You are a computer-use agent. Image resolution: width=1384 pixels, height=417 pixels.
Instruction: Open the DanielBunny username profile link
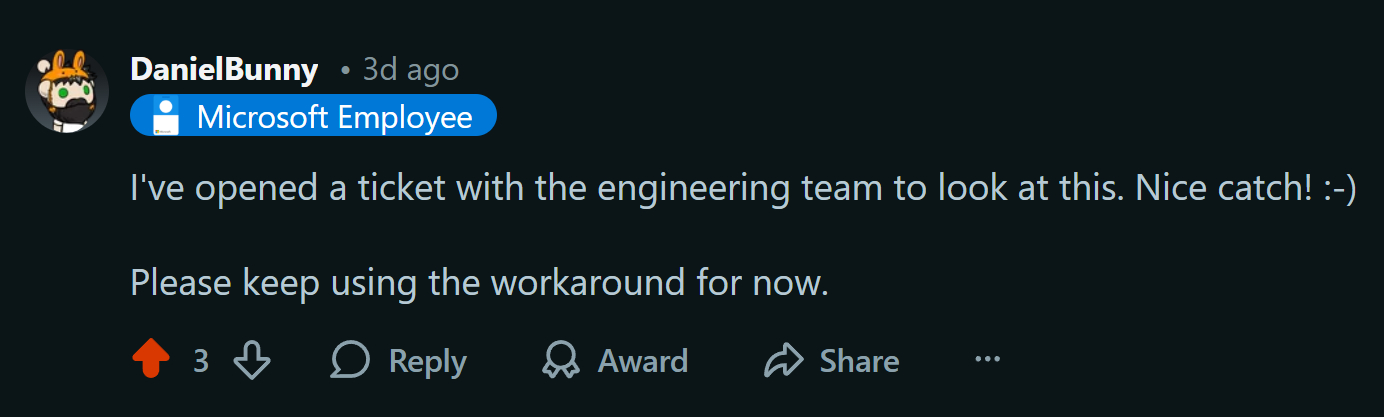[x=224, y=70]
